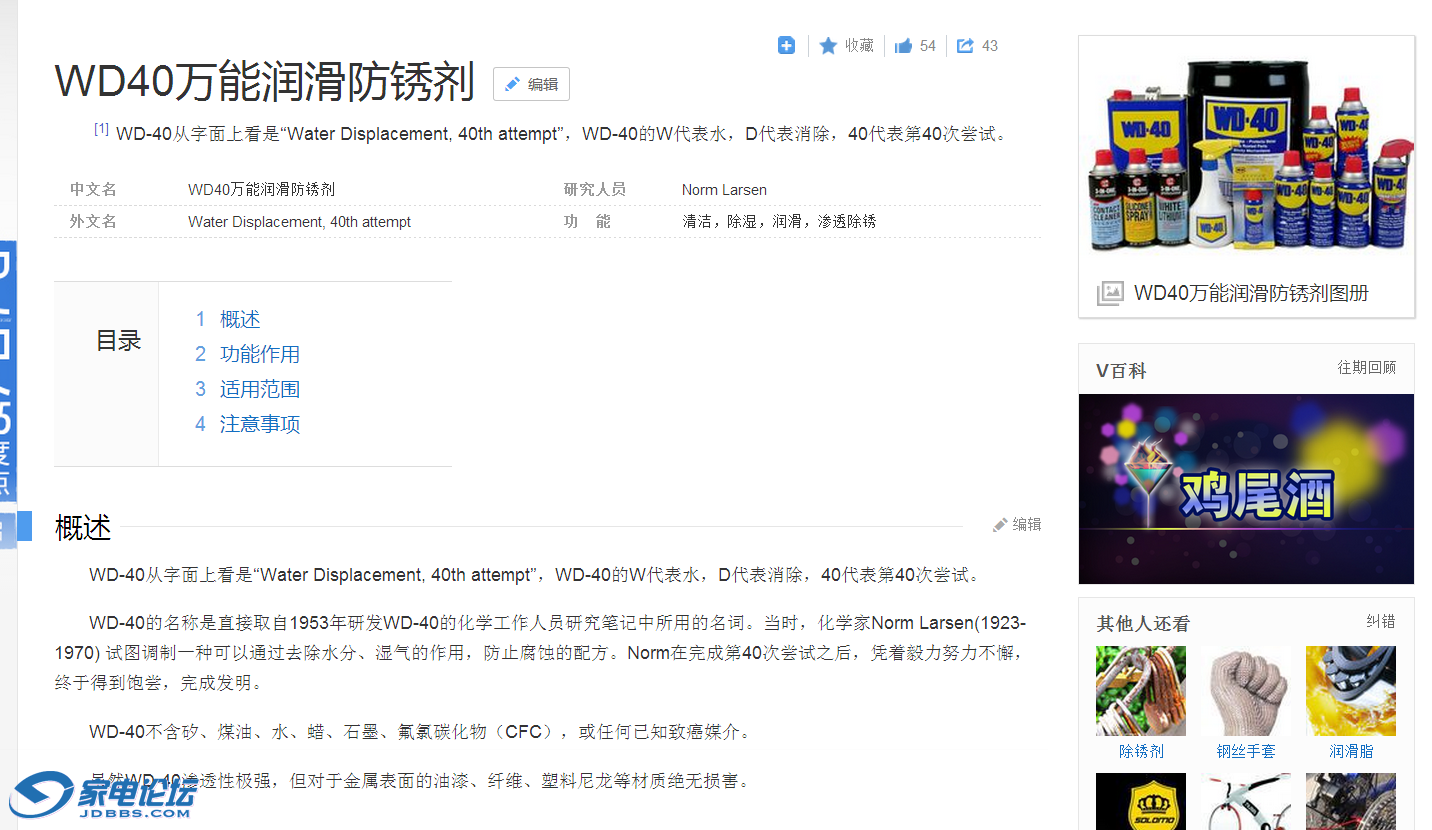Open 功能作用 from the 目录 list
1432x830 pixels.
[x=260, y=354]
